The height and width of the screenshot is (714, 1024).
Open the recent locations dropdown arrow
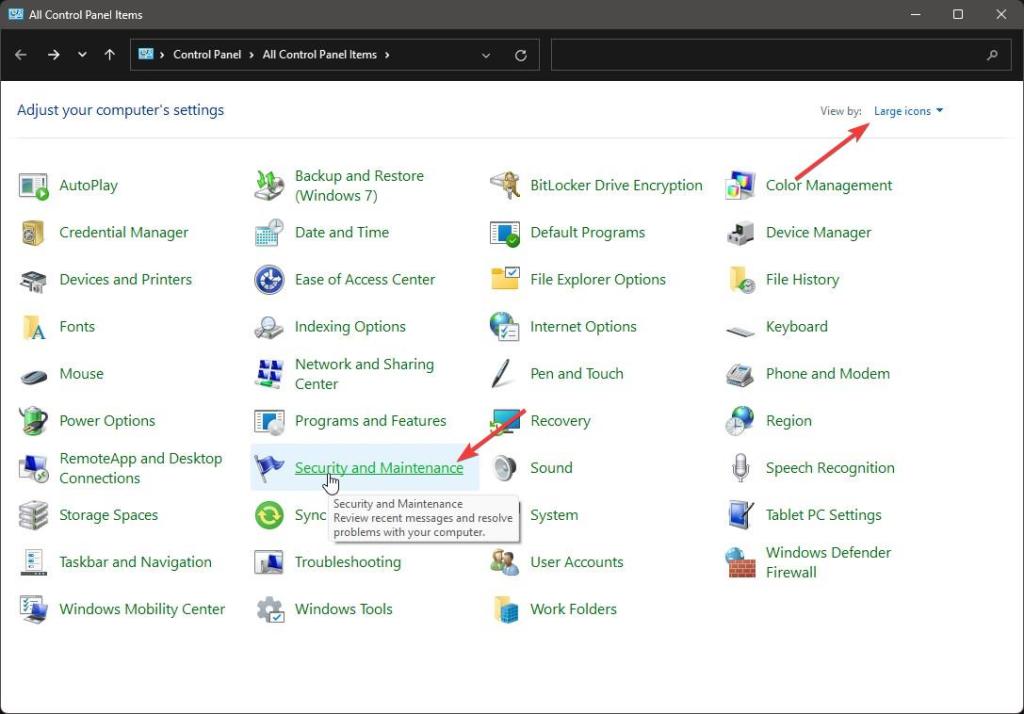click(82, 55)
